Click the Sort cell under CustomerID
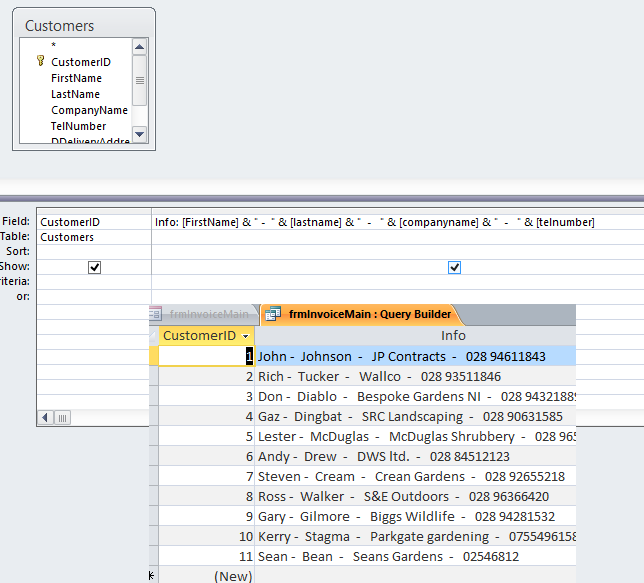Viewport: 644px width, 583px height. [x=94, y=252]
